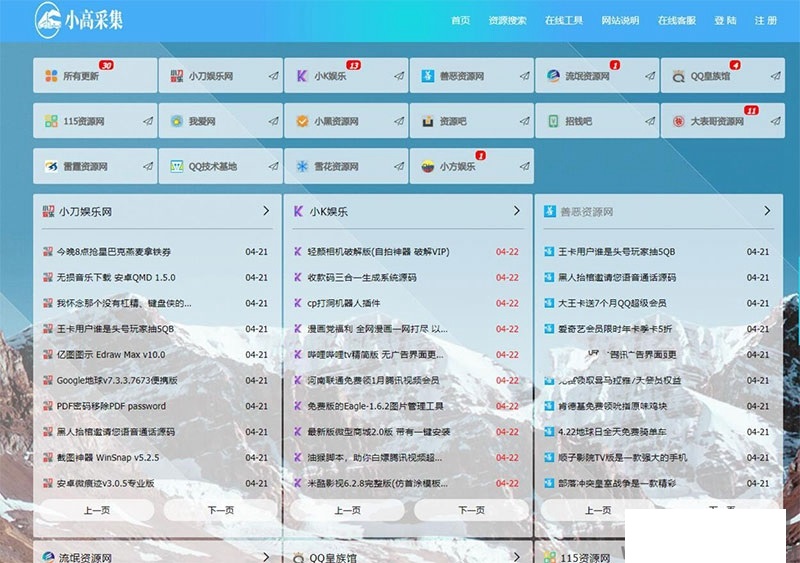This screenshot has height=563, width=800.
Task: Click the 我爱网 round icon
Action: (177, 121)
